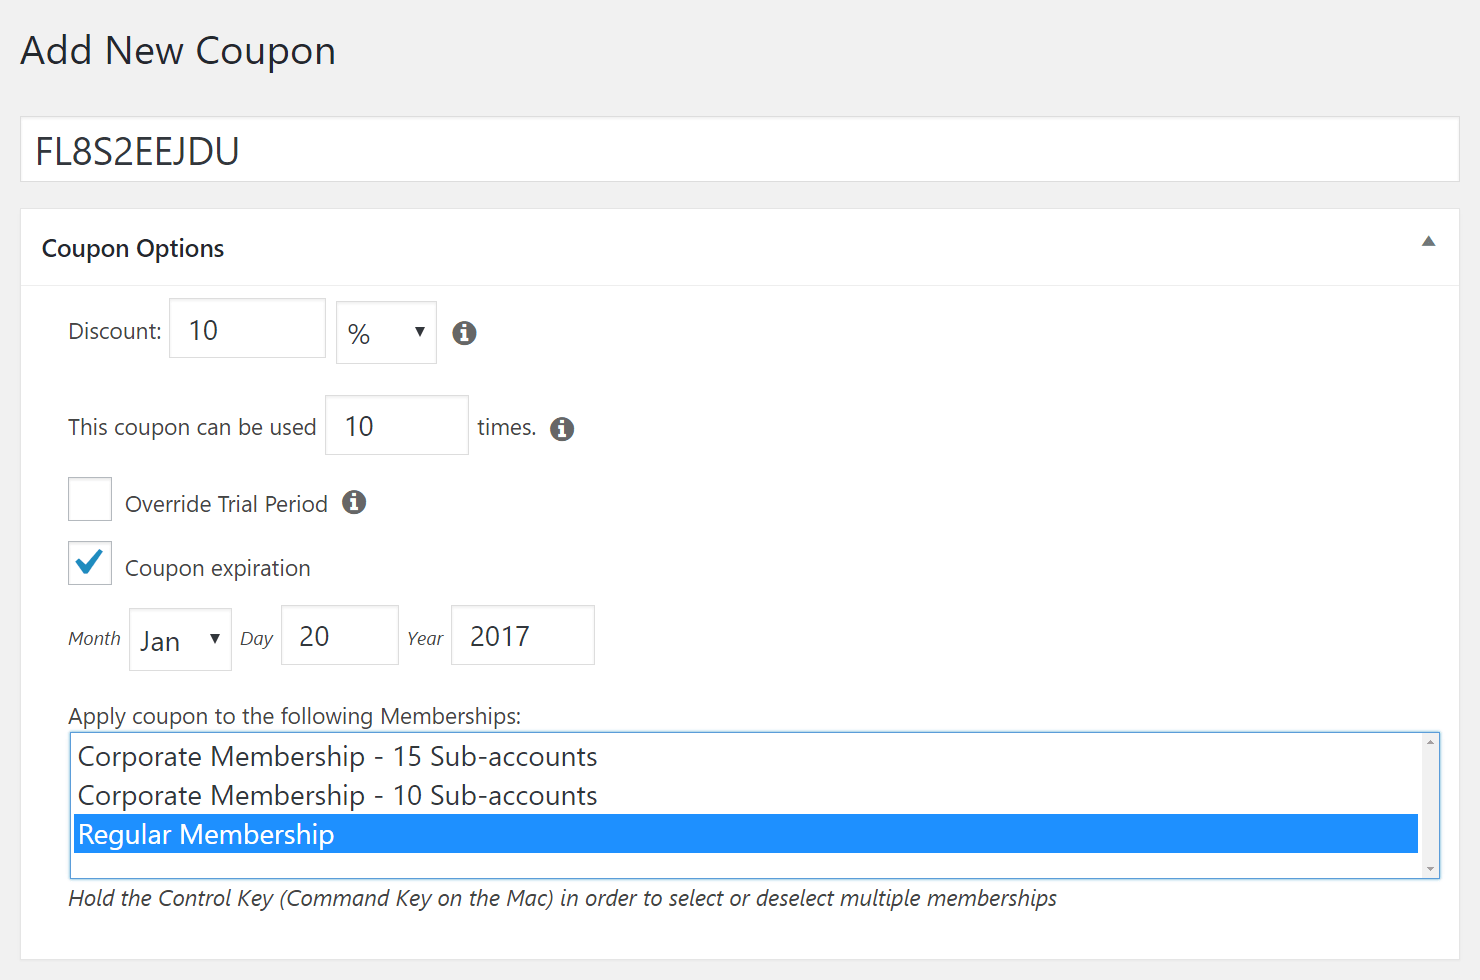Uncheck the Coupon expiration checkbox
The width and height of the screenshot is (1480, 980).
90,563
